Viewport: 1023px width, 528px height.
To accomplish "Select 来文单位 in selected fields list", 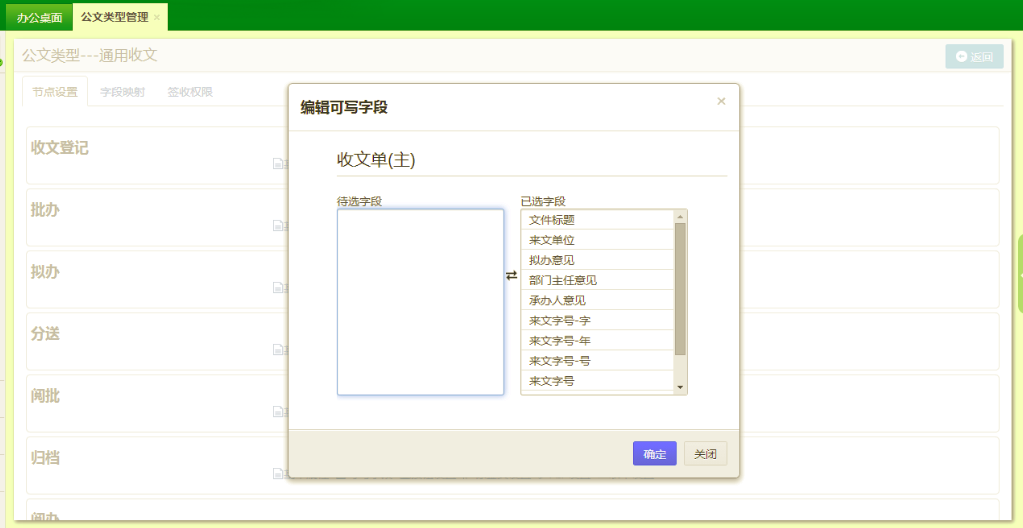I will (x=552, y=240).
